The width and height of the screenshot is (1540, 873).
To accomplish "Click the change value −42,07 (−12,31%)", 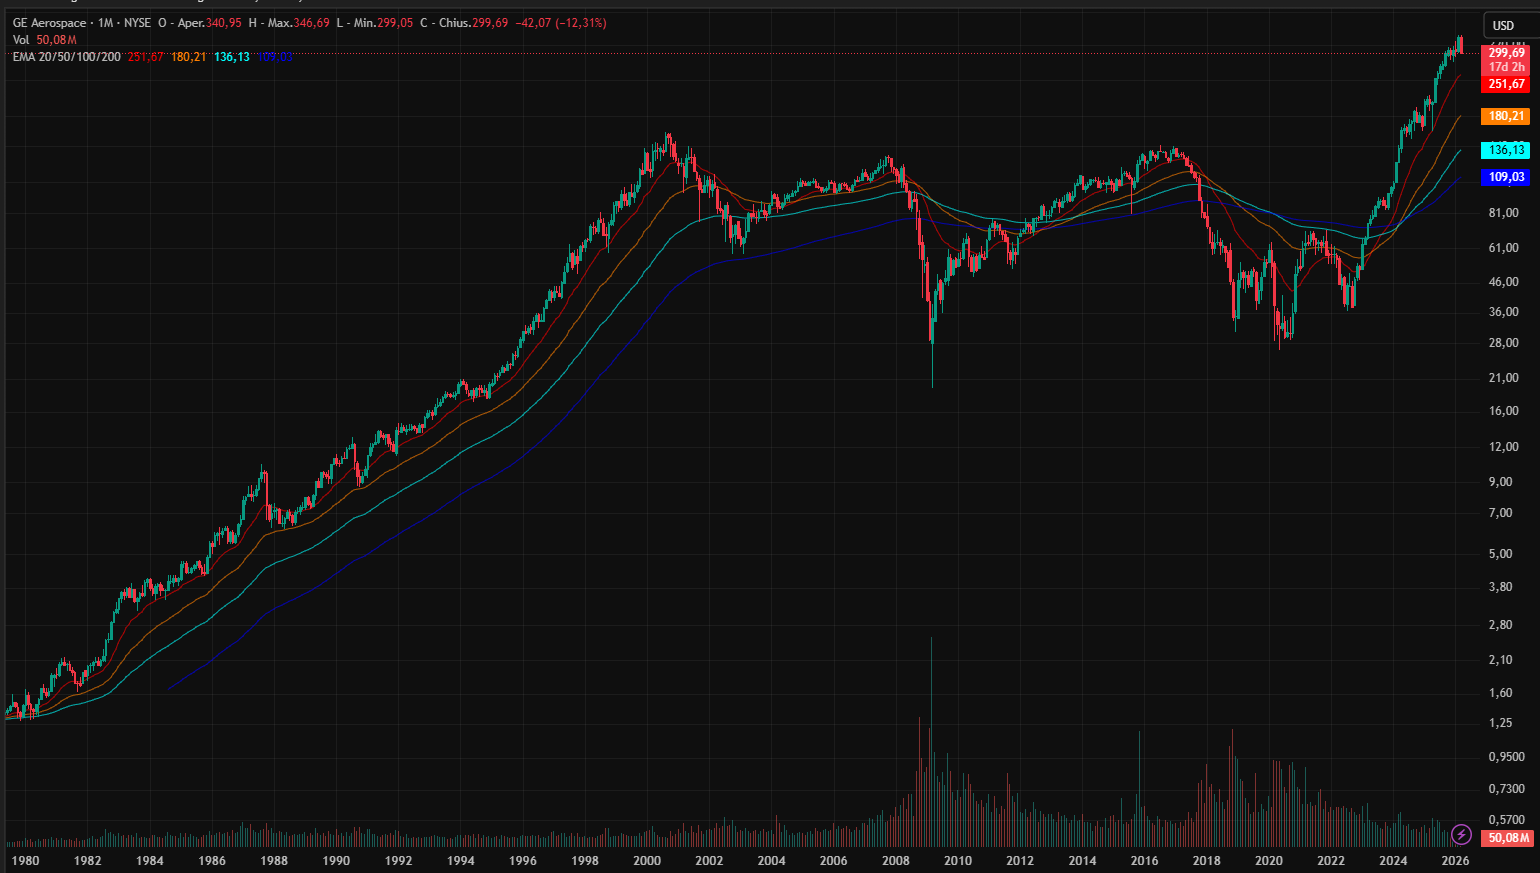I will 561,23.
